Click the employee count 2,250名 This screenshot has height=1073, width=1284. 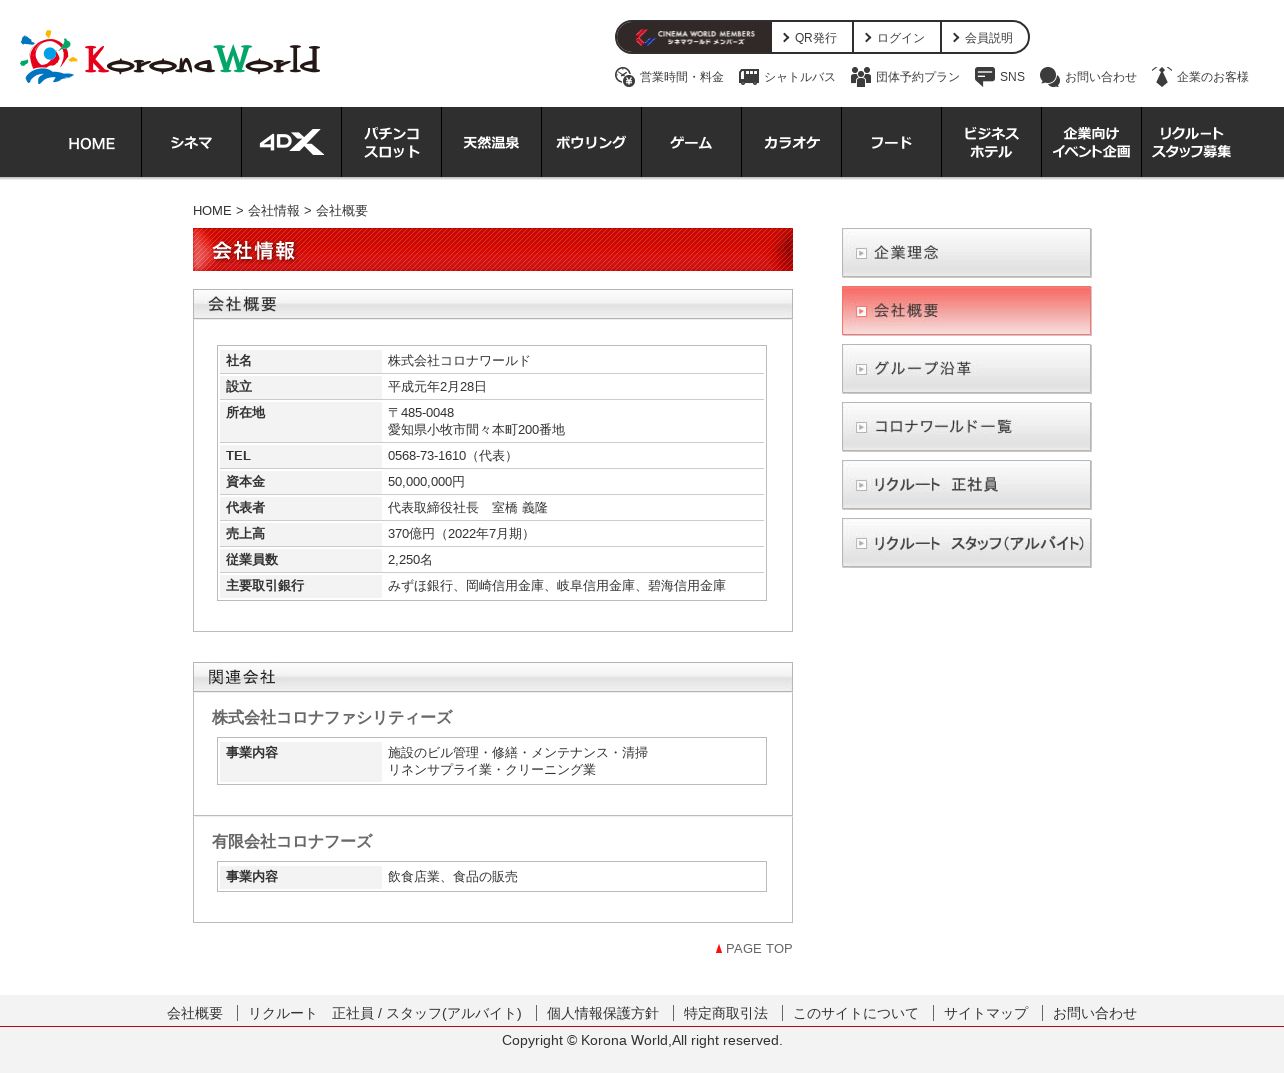410,560
